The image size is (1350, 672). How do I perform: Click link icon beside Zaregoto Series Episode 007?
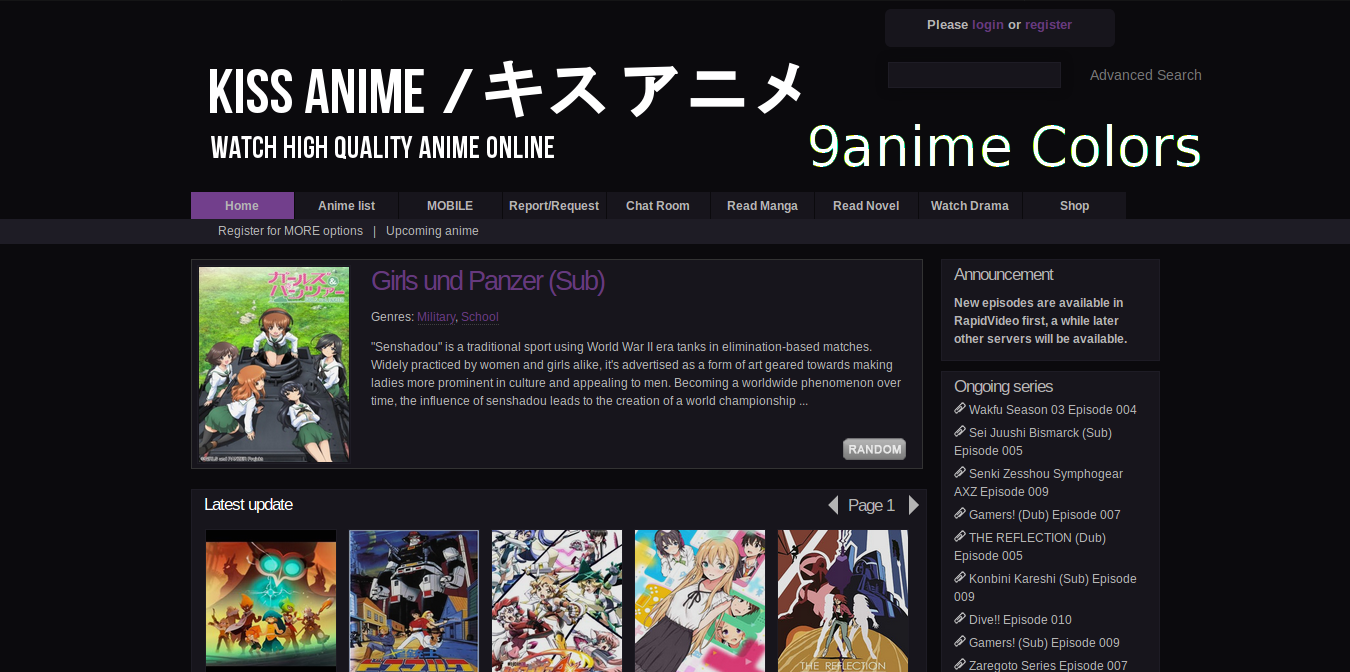click(x=960, y=665)
